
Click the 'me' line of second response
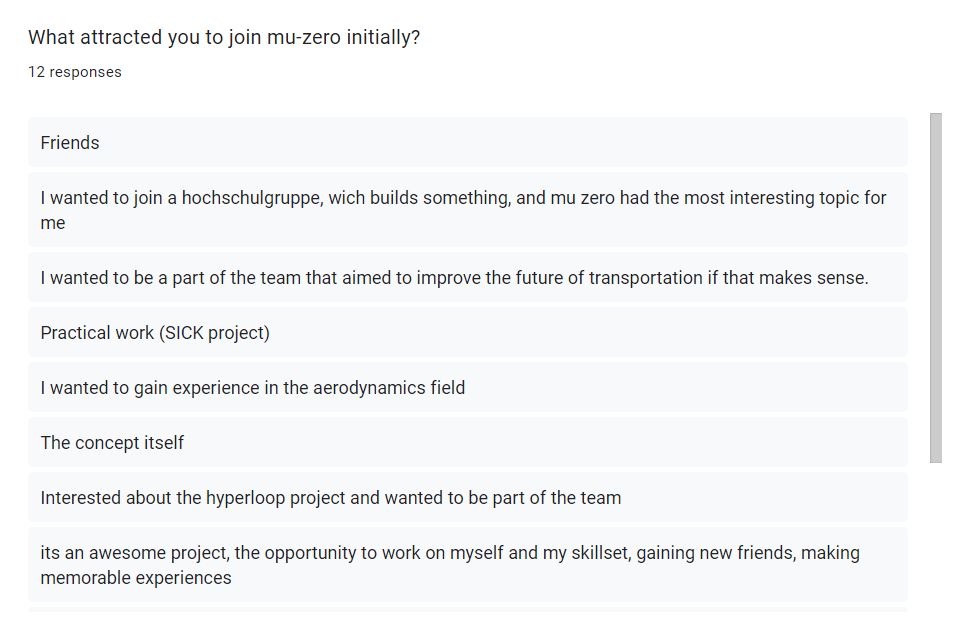53,223
